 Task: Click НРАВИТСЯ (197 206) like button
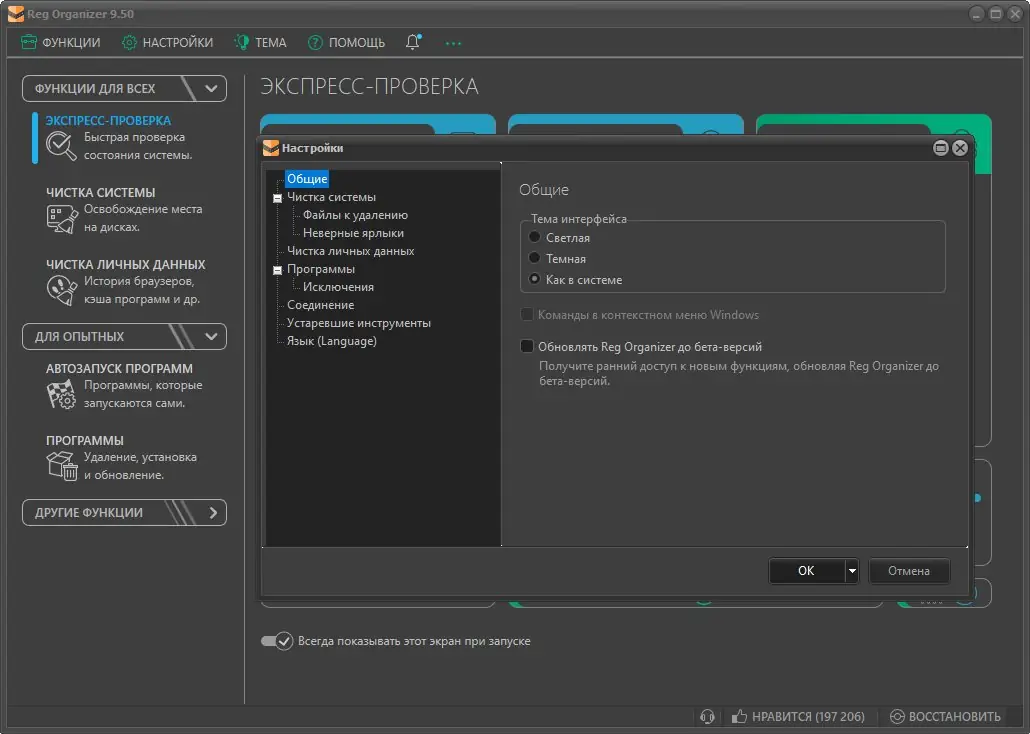point(798,716)
